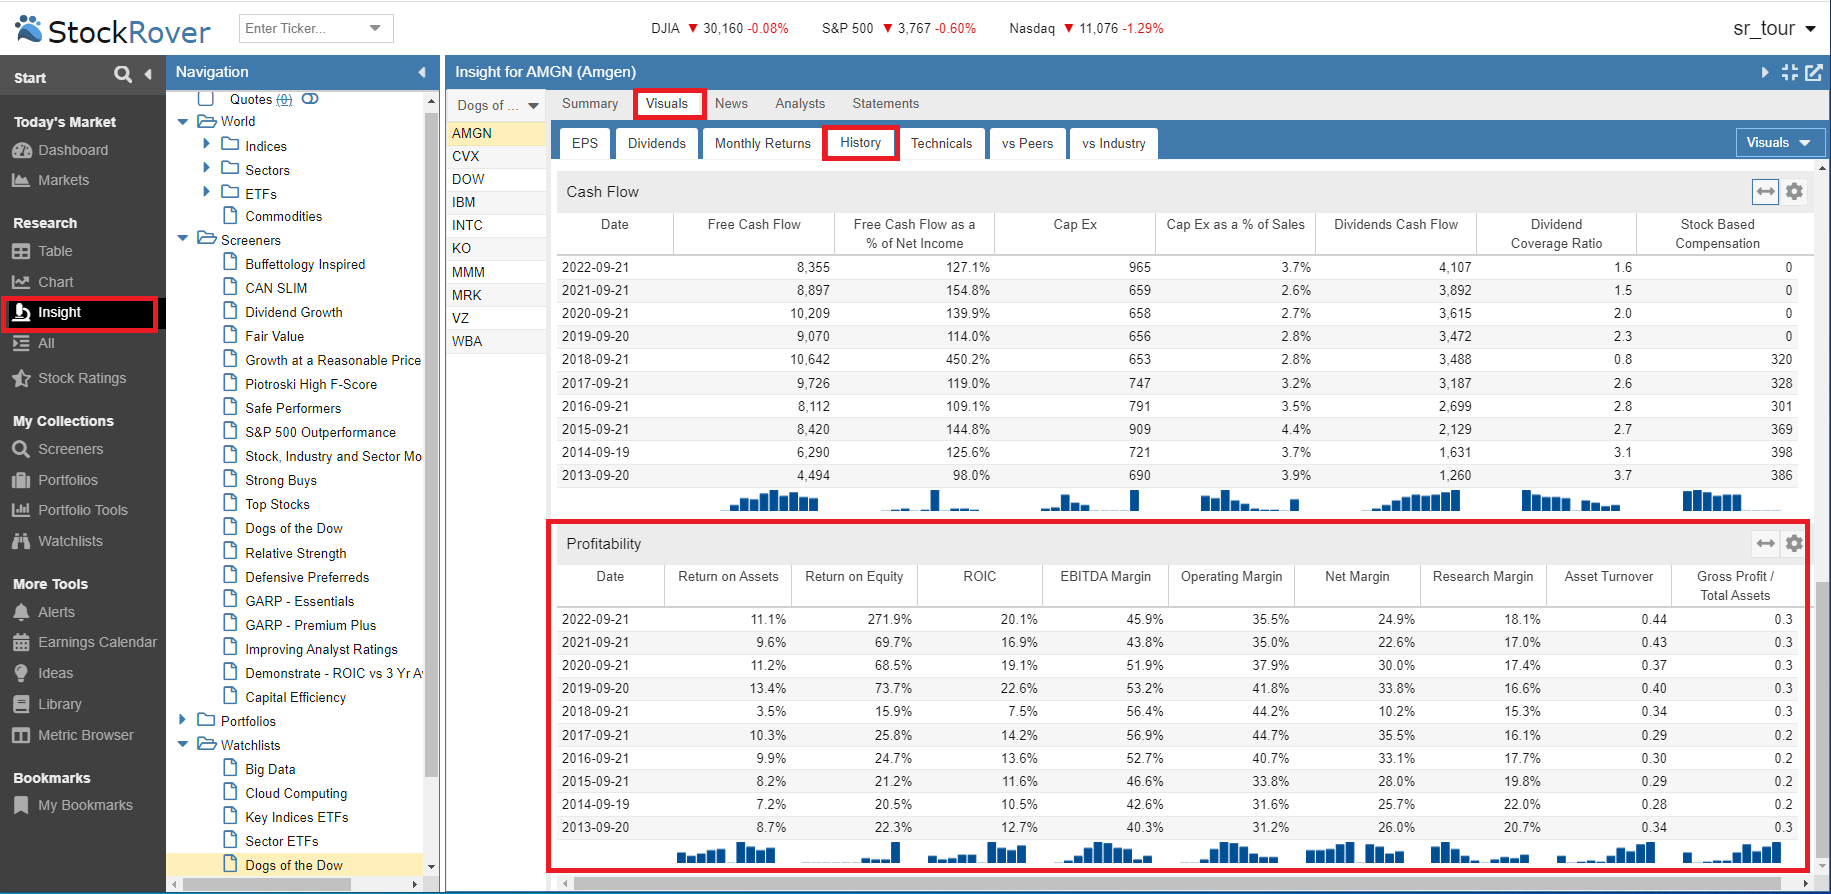Screen dimensions: 1831x894
Task: Click the Enter Ticker input field
Action: point(302,28)
